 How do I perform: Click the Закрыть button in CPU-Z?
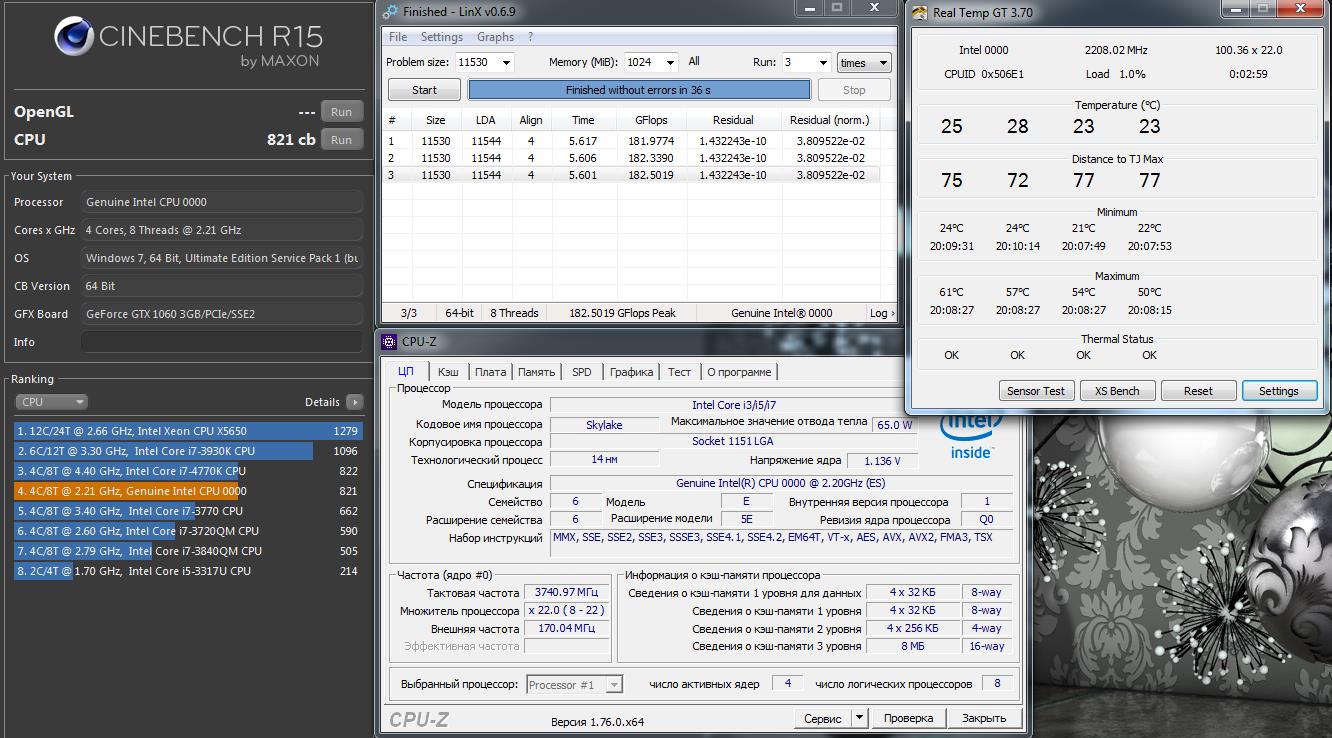[x=984, y=718]
